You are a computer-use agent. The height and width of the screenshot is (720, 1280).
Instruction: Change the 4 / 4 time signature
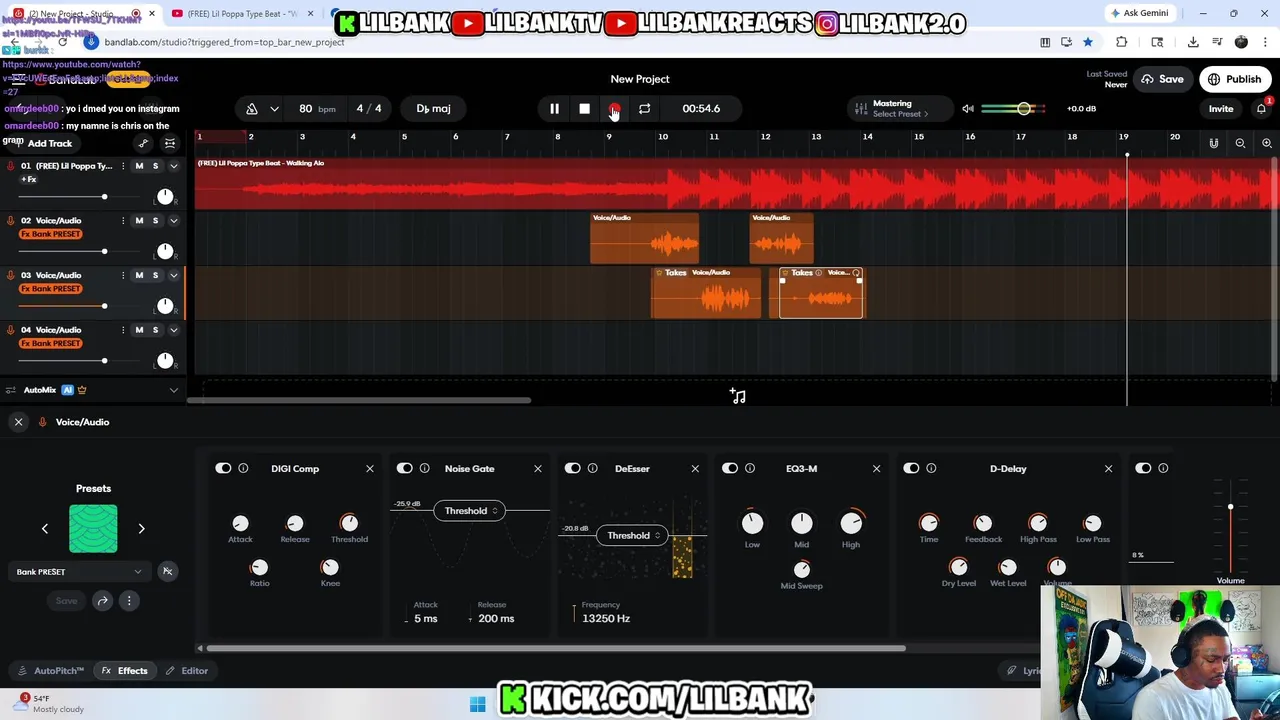point(369,108)
